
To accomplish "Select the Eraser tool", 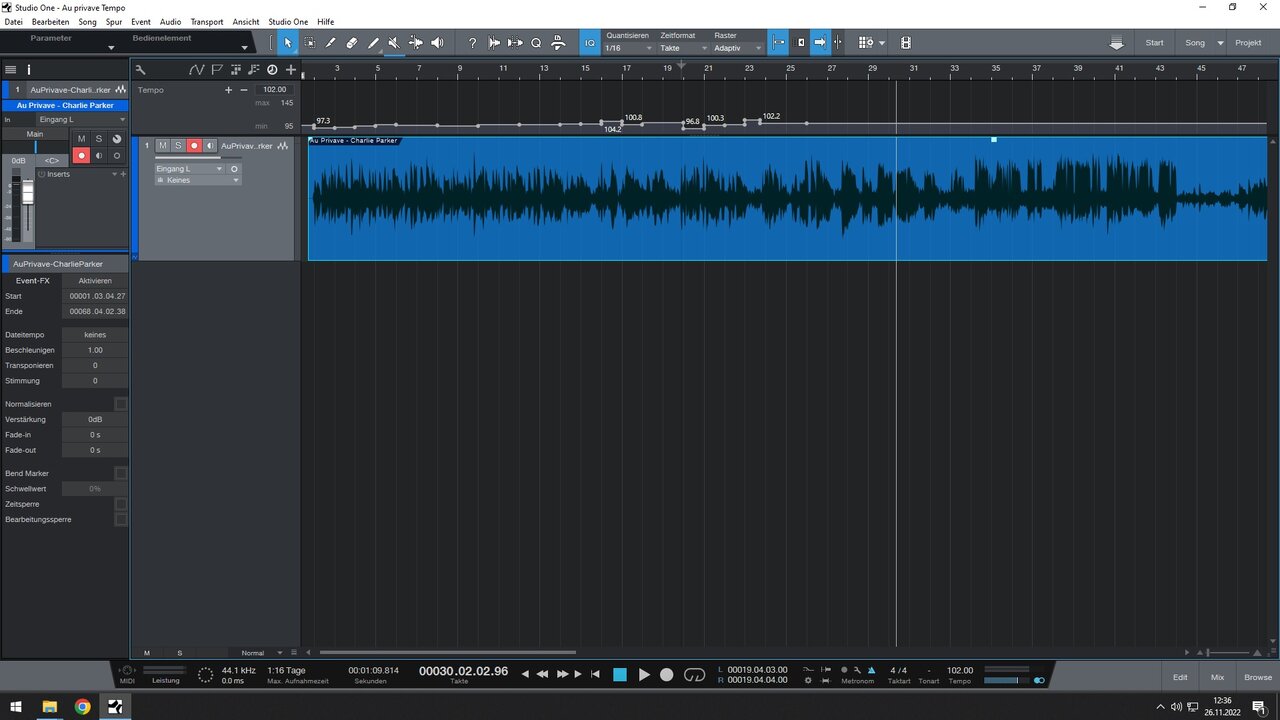I will [352, 43].
